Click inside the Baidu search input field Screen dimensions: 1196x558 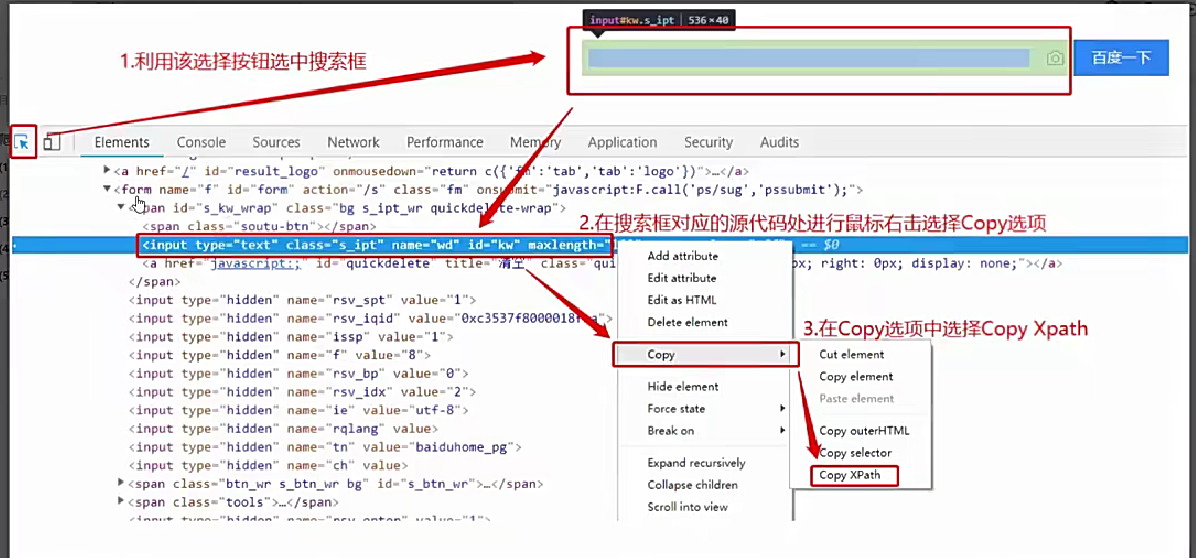[x=808, y=59]
